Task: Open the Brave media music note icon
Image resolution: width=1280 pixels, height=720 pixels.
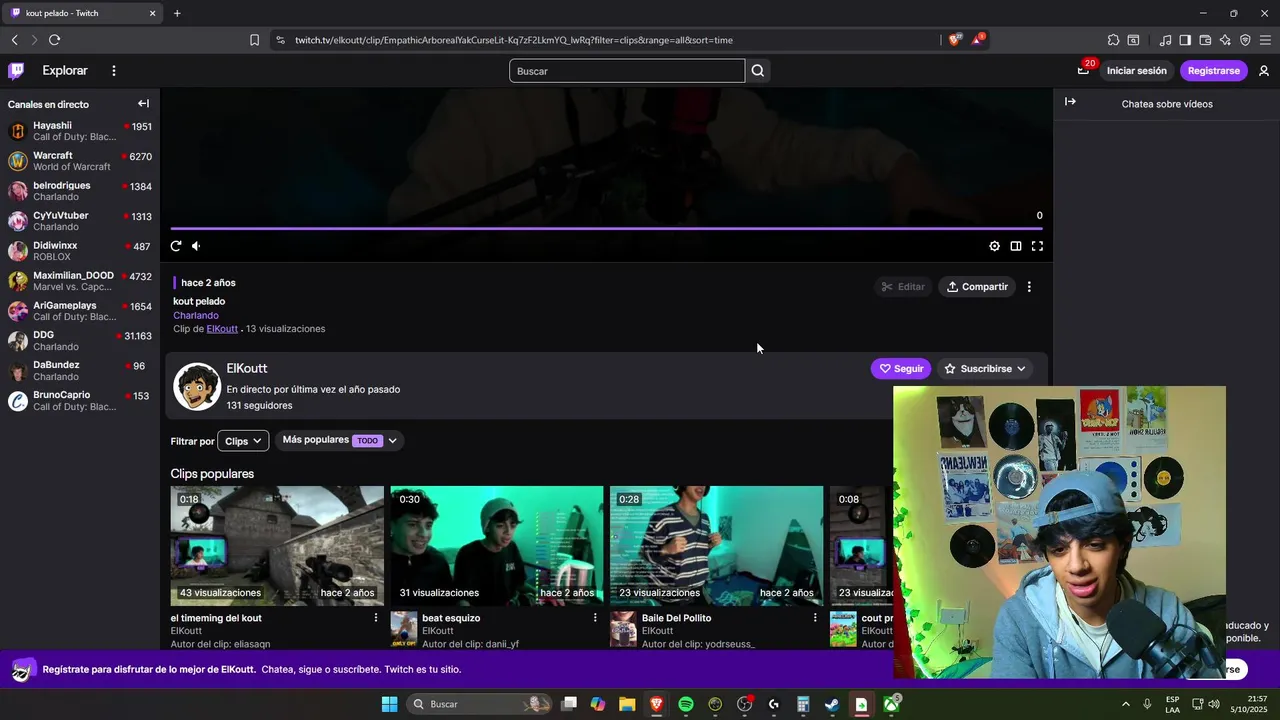Action: (1165, 40)
